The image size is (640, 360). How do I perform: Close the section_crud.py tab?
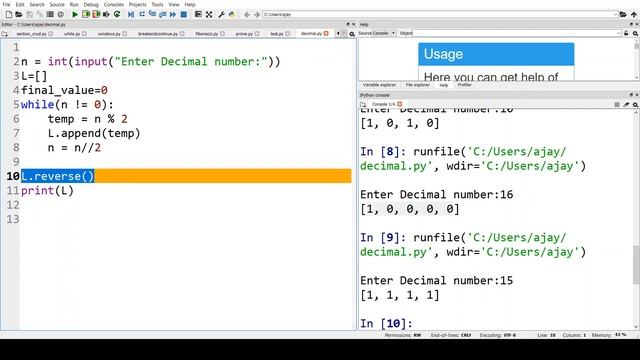click(51, 33)
